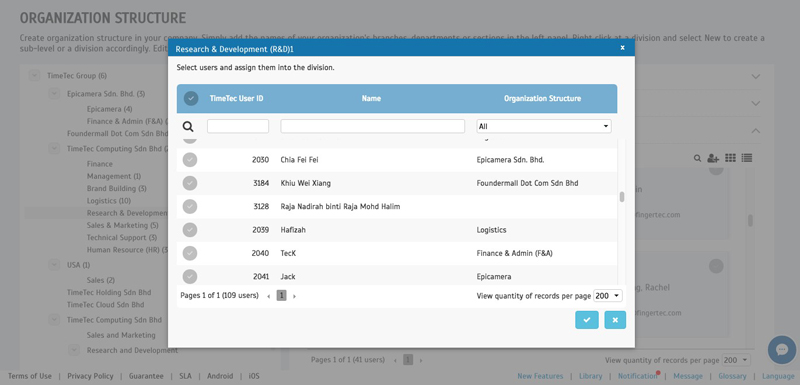Image resolution: width=800 pixels, height=385 pixels.
Task: Toggle the select-all checkbox in header
Action: (x=191, y=98)
